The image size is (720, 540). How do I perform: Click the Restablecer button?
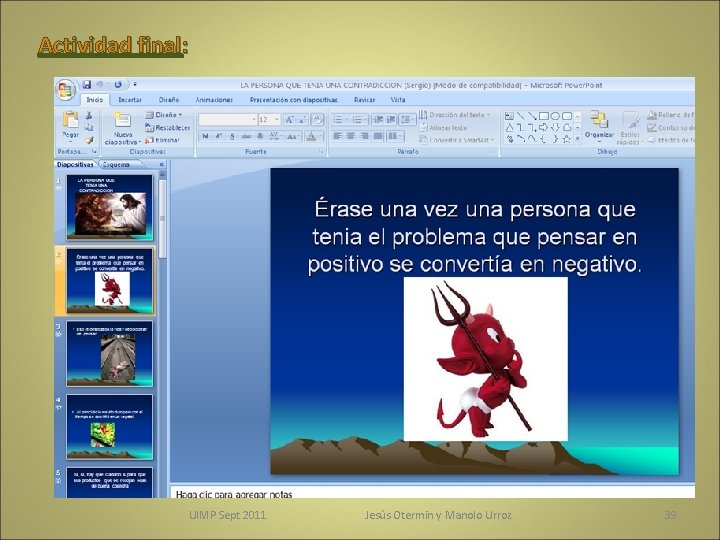point(167,128)
